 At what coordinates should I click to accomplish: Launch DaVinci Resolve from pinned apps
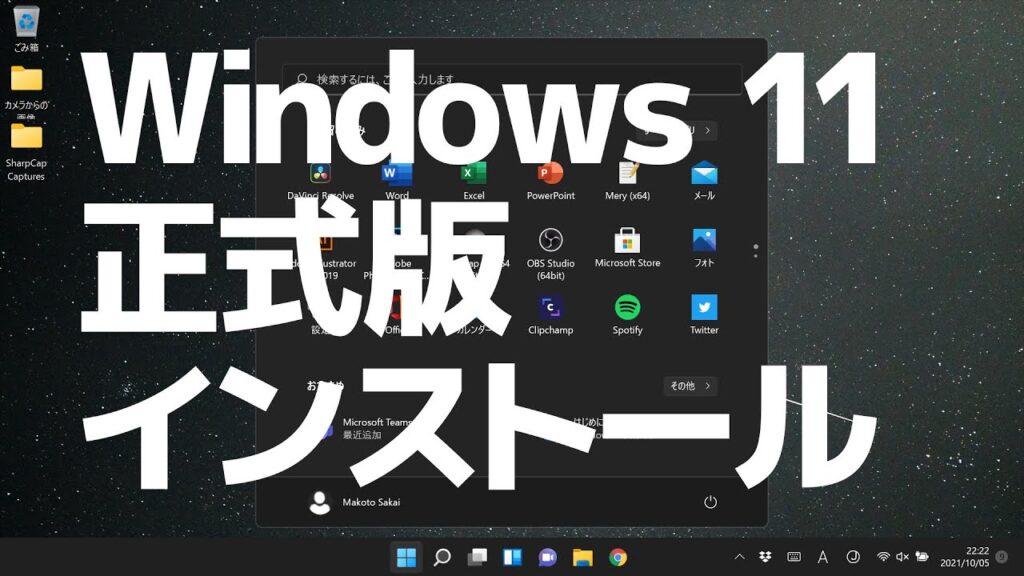[x=320, y=181]
